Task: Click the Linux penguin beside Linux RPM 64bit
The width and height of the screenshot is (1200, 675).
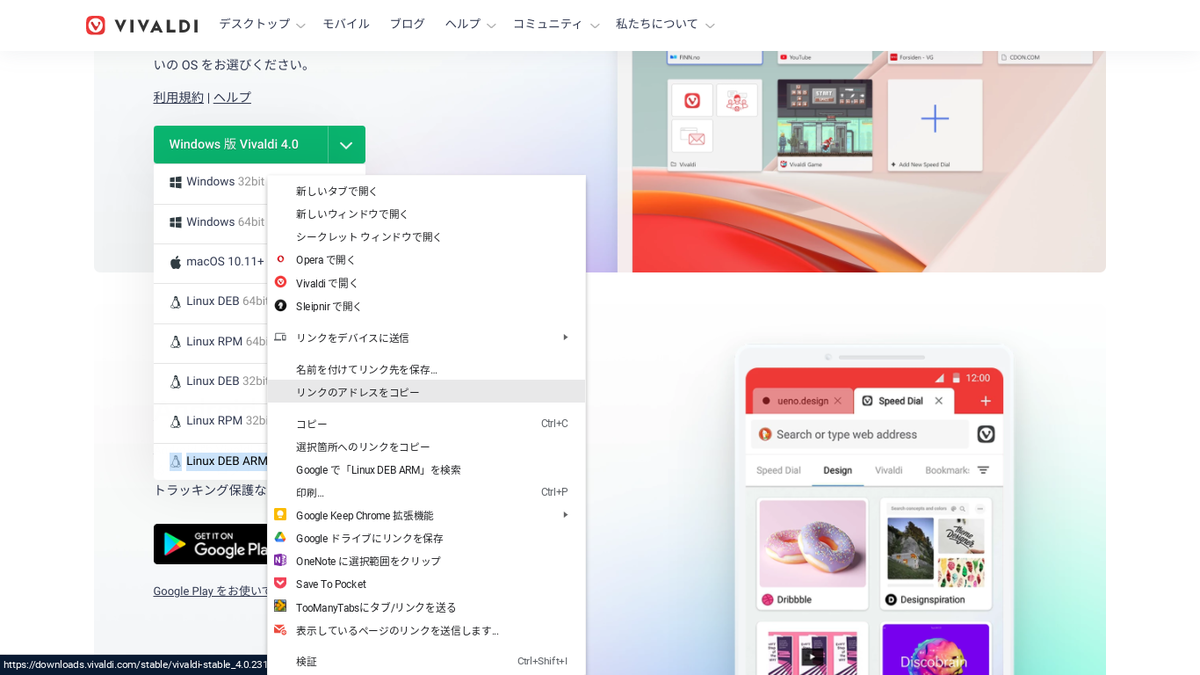Action: (175, 342)
